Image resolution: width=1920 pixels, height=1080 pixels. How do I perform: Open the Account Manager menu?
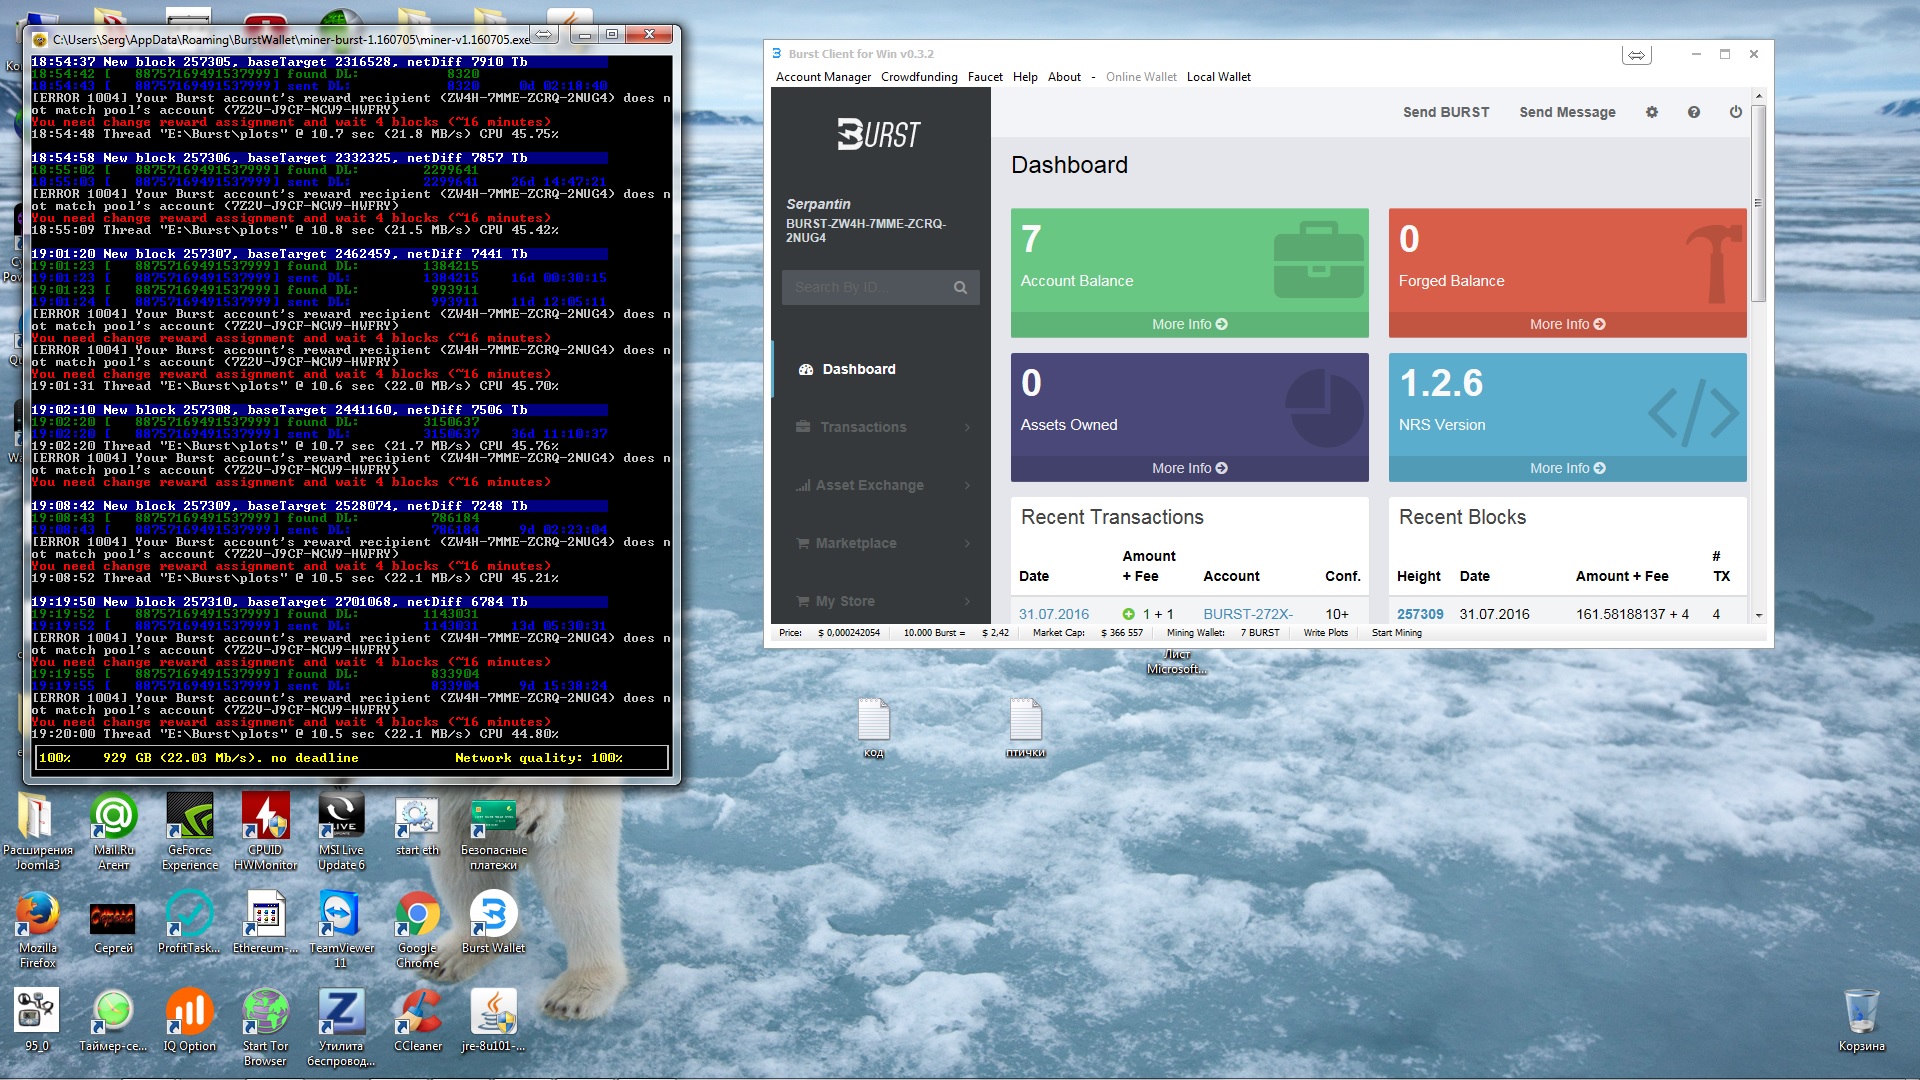pyautogui.click(x=823, y=77)
